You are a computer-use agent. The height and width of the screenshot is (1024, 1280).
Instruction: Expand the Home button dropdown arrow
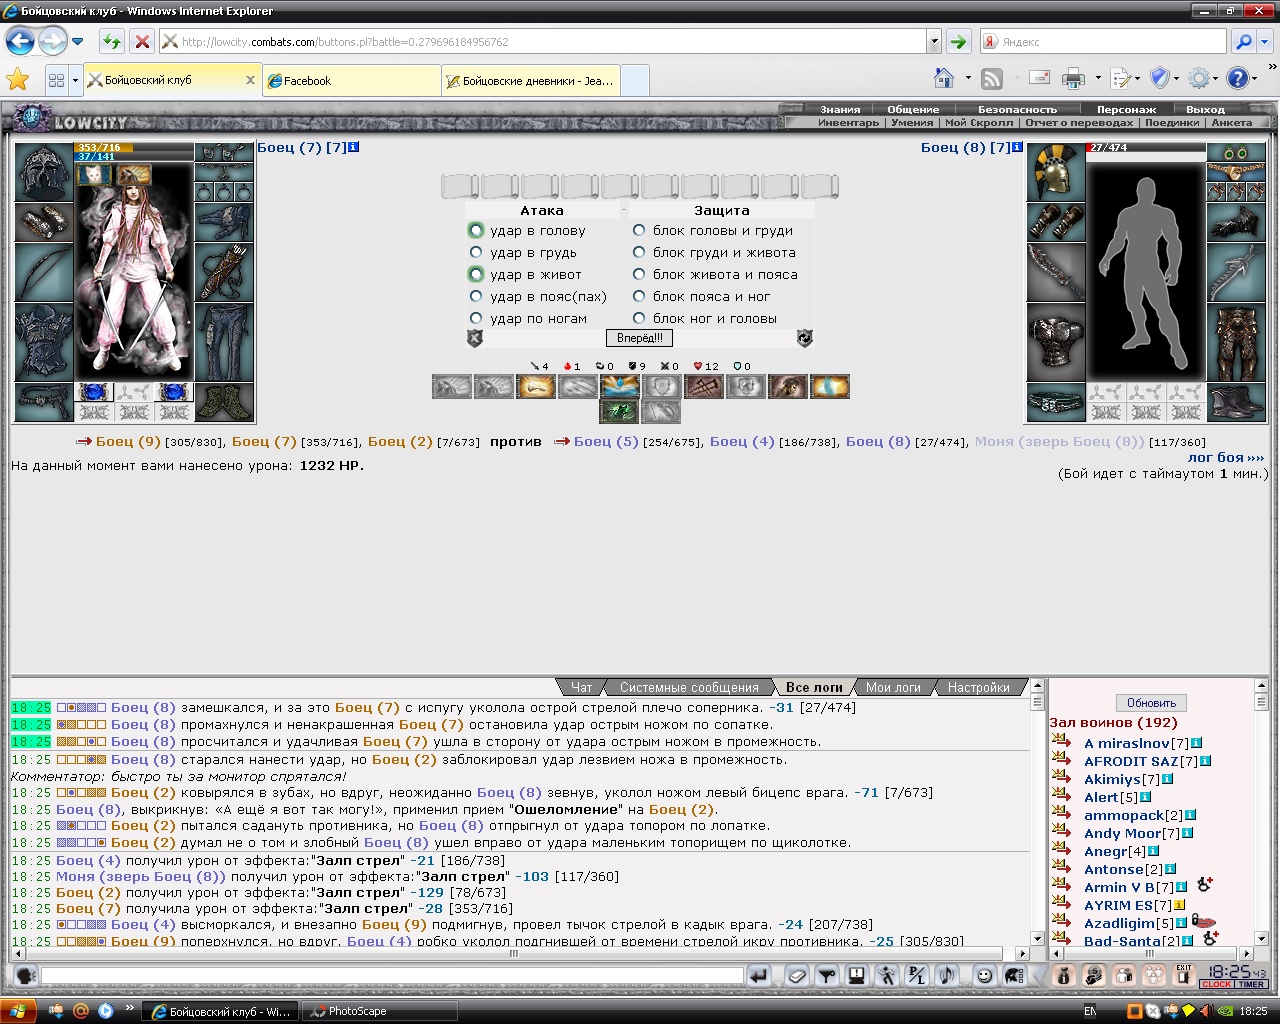coord(967,78)
